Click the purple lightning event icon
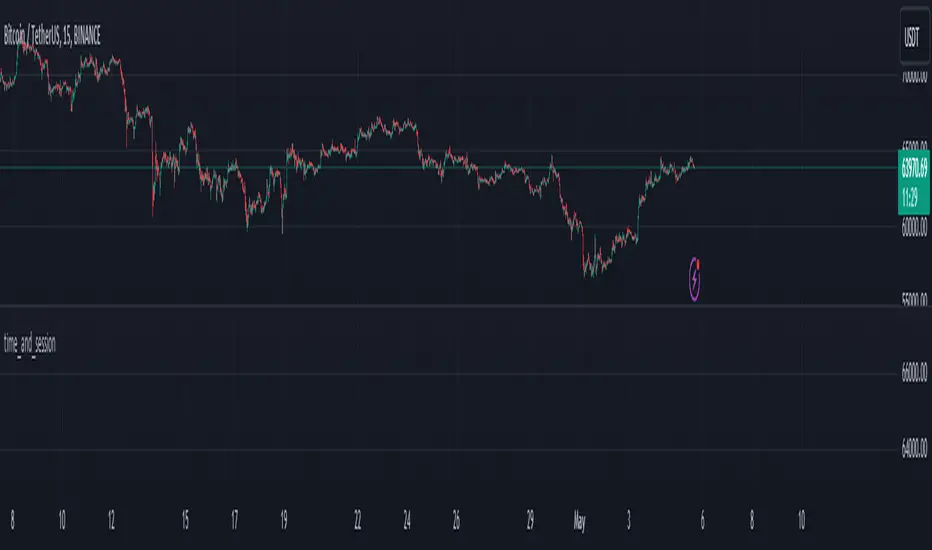 pyautogui.click(x=694, y=279)
